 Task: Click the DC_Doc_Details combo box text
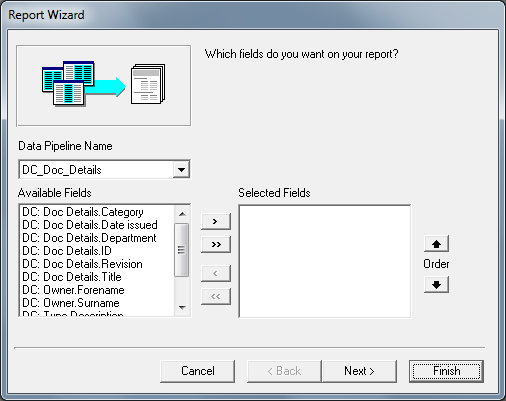[62, 170]
